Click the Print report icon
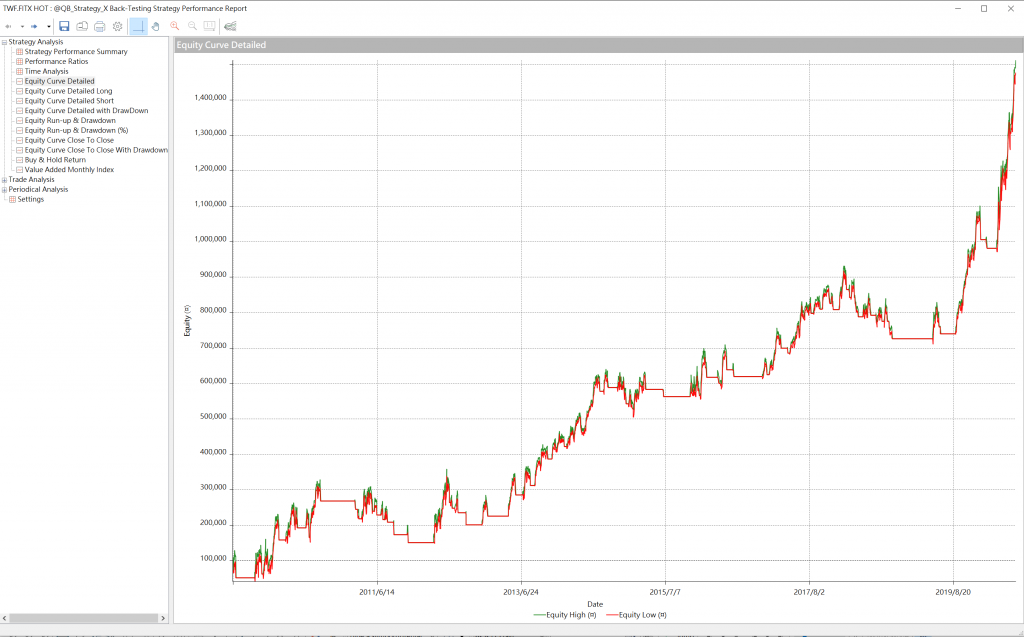The width and height of the screenshot is (1024, 637). click(100, 26)
